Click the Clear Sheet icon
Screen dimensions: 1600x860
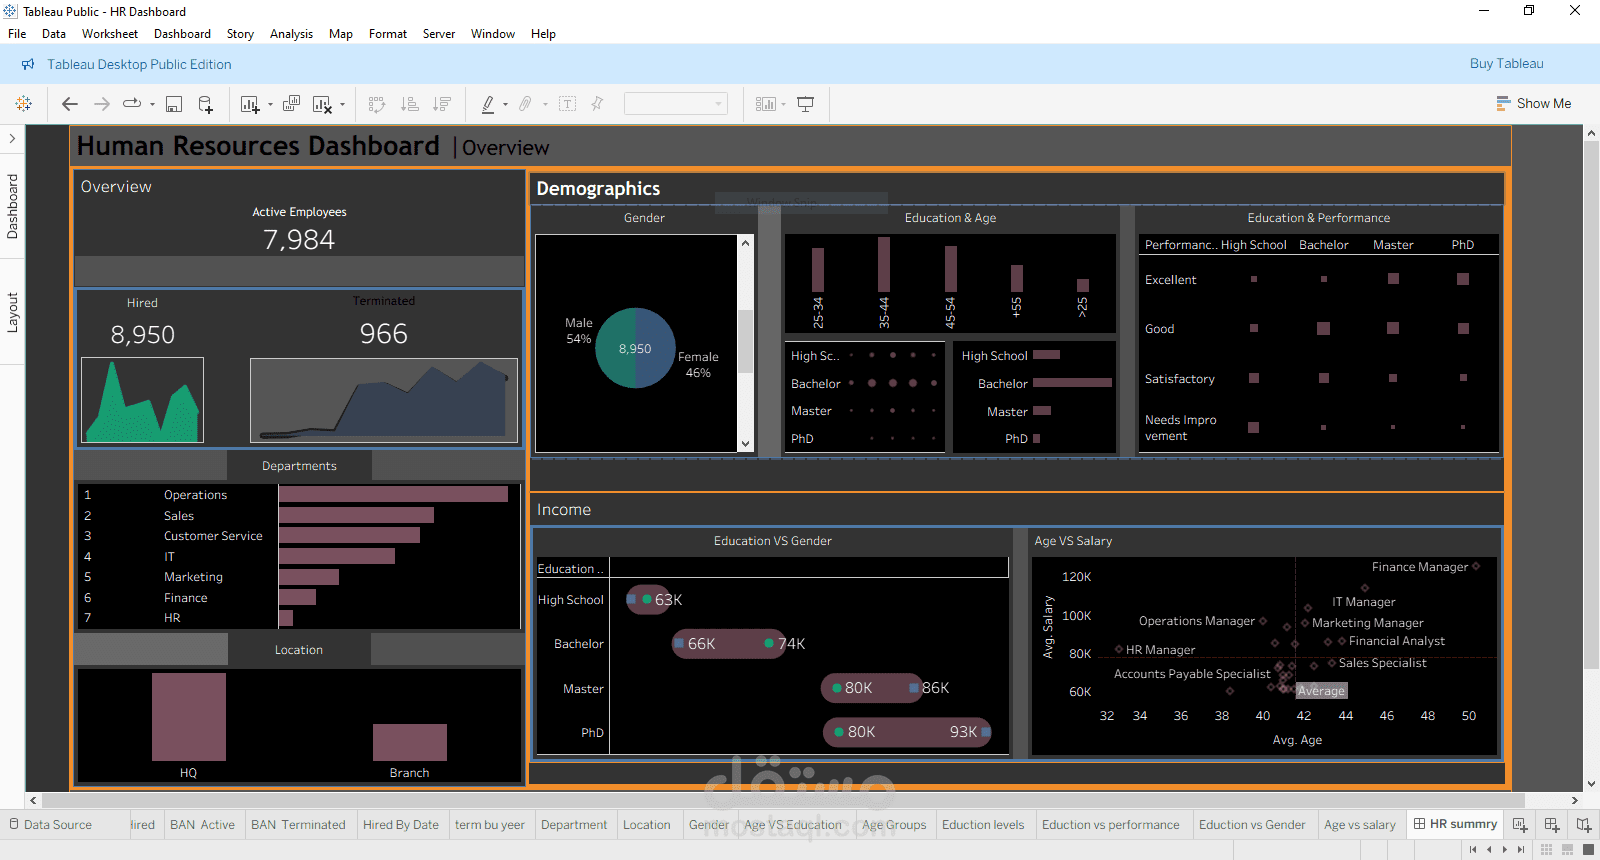pyautogui.click(x=322, y=104)
